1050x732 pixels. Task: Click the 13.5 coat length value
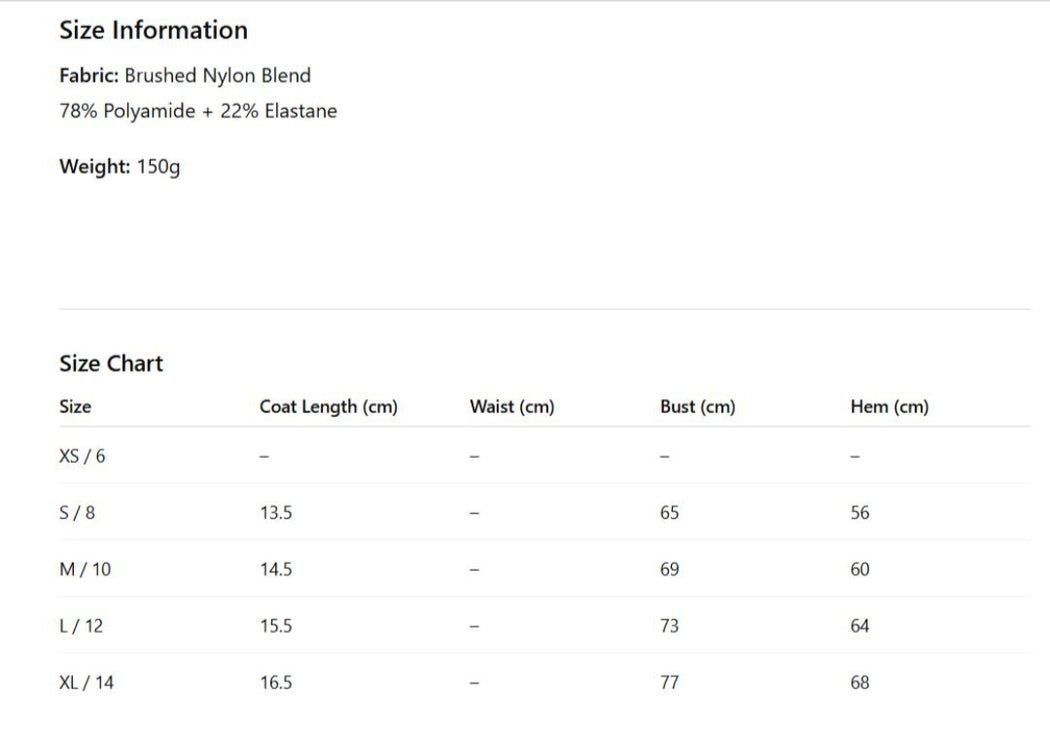[276, 513]
